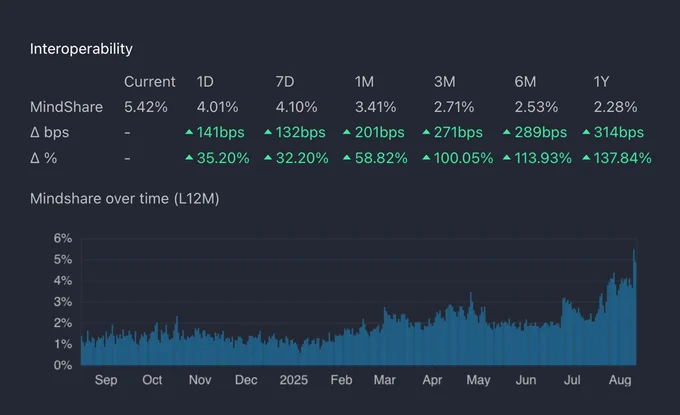This screenshot has width=680, height=415.
Task: Click the 3% y-axis label
Action: [63, 302]
